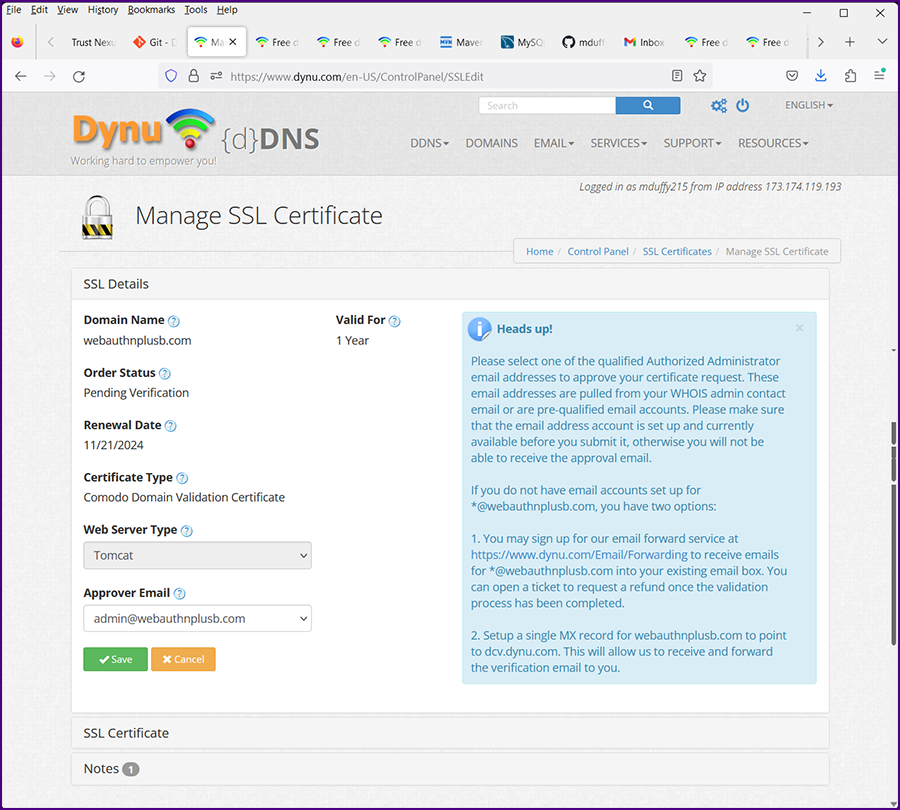Click the blue search magnifier button
Viewport: 900px width, 810px height.
(x=648, y=105)
